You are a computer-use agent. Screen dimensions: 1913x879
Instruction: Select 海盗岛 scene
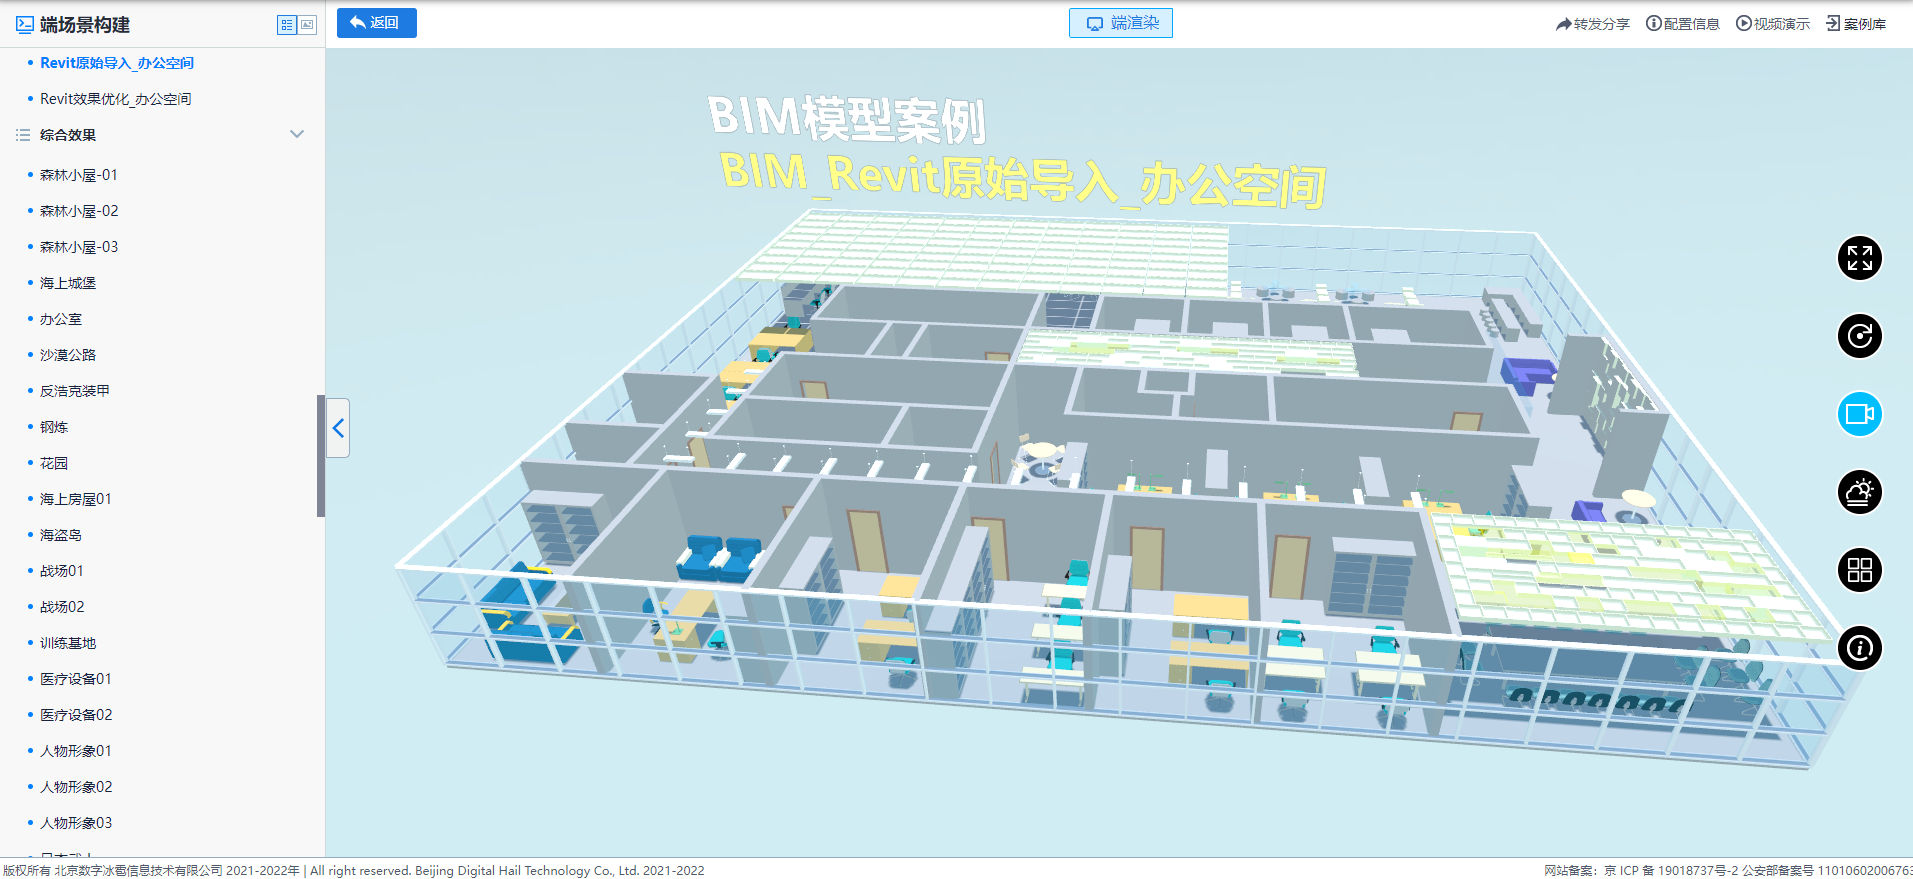click(x=61, y=535)
